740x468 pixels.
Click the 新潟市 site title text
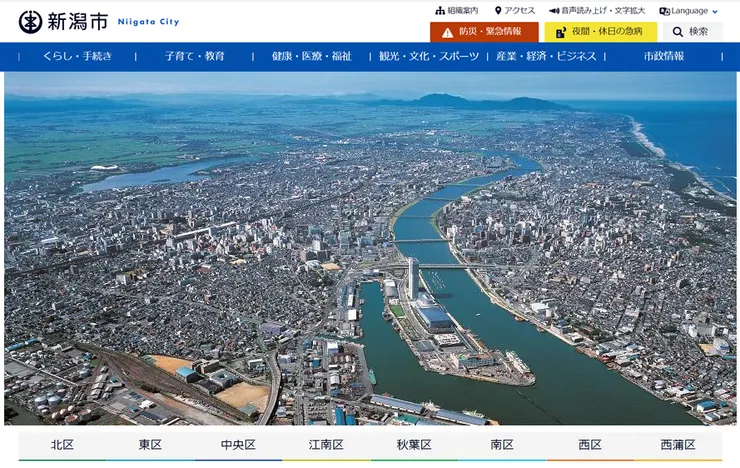pyautogui.click(x=78, y=22)
